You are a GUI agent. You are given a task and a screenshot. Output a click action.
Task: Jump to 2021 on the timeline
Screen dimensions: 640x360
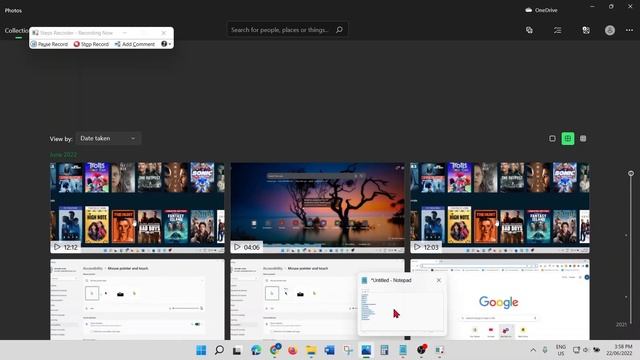[621, 324]
